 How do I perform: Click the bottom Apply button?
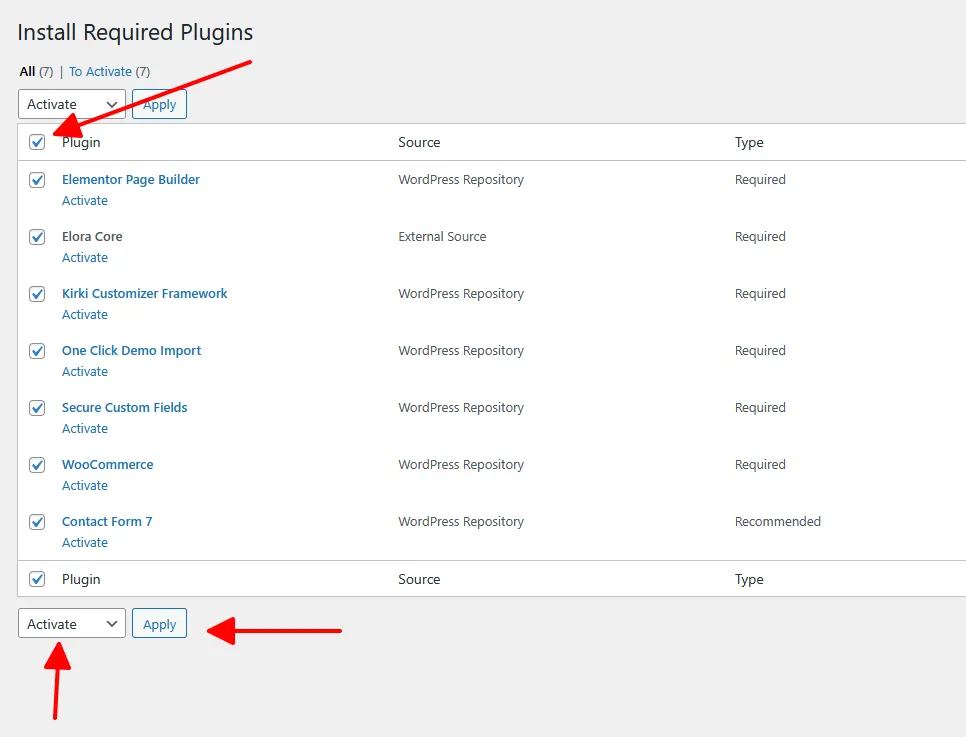(x=159, y=624)
